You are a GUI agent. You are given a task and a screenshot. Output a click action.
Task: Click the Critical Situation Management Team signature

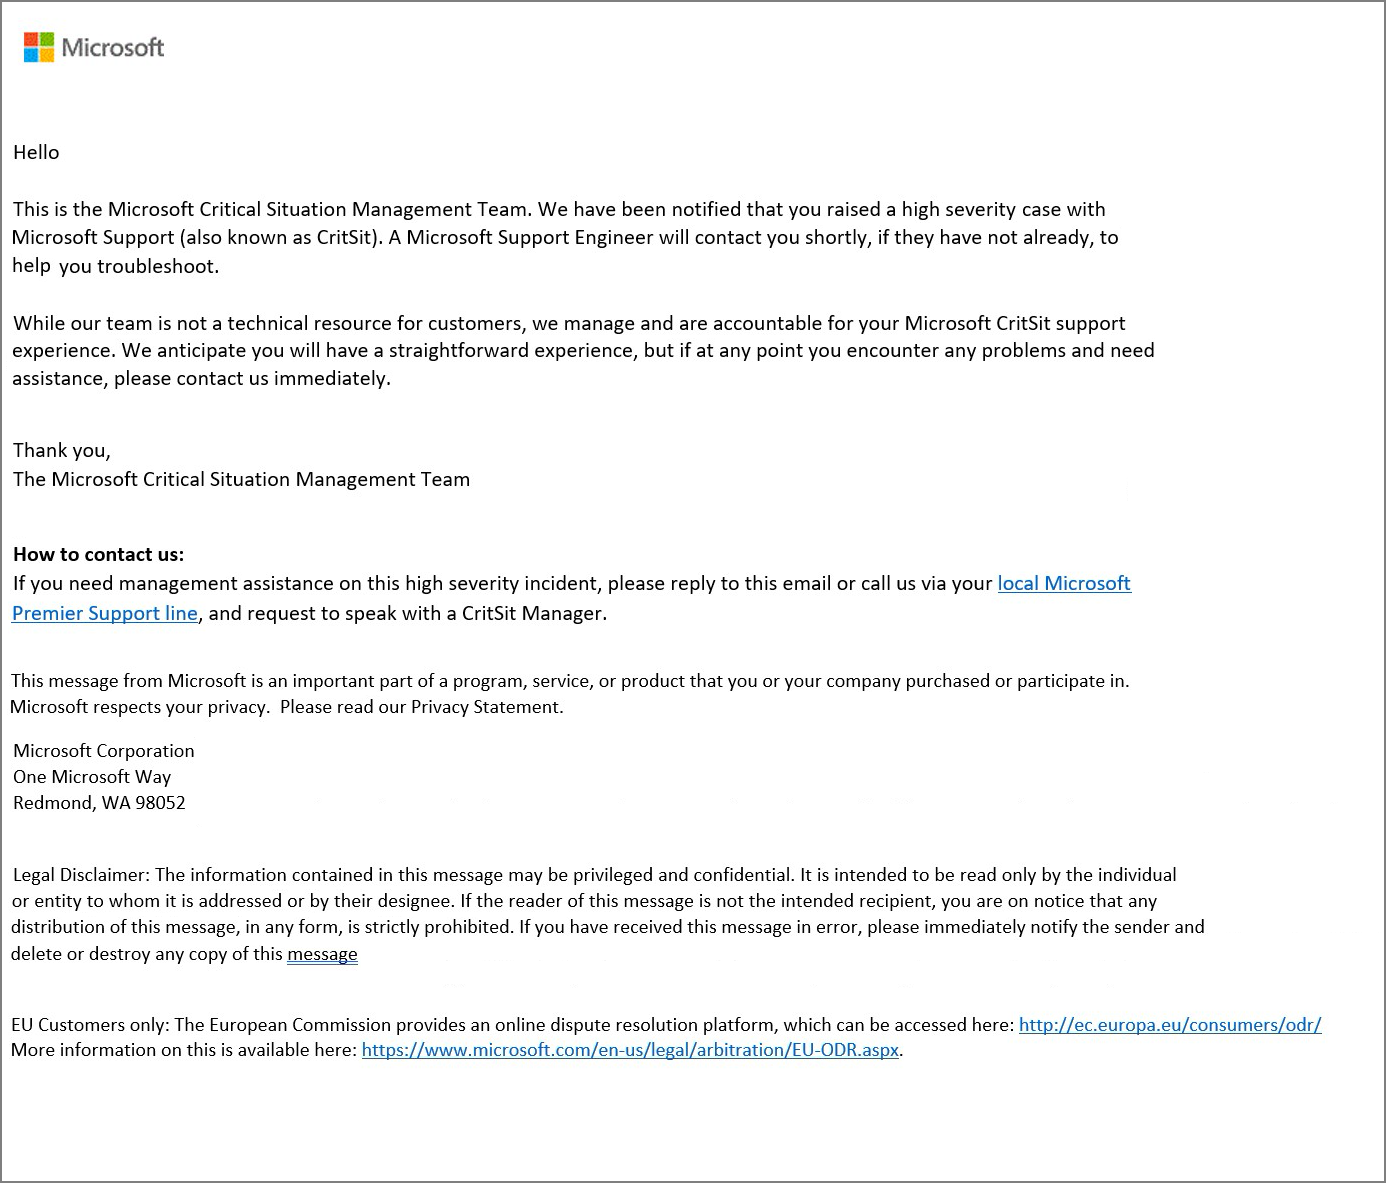pos(241,479)
